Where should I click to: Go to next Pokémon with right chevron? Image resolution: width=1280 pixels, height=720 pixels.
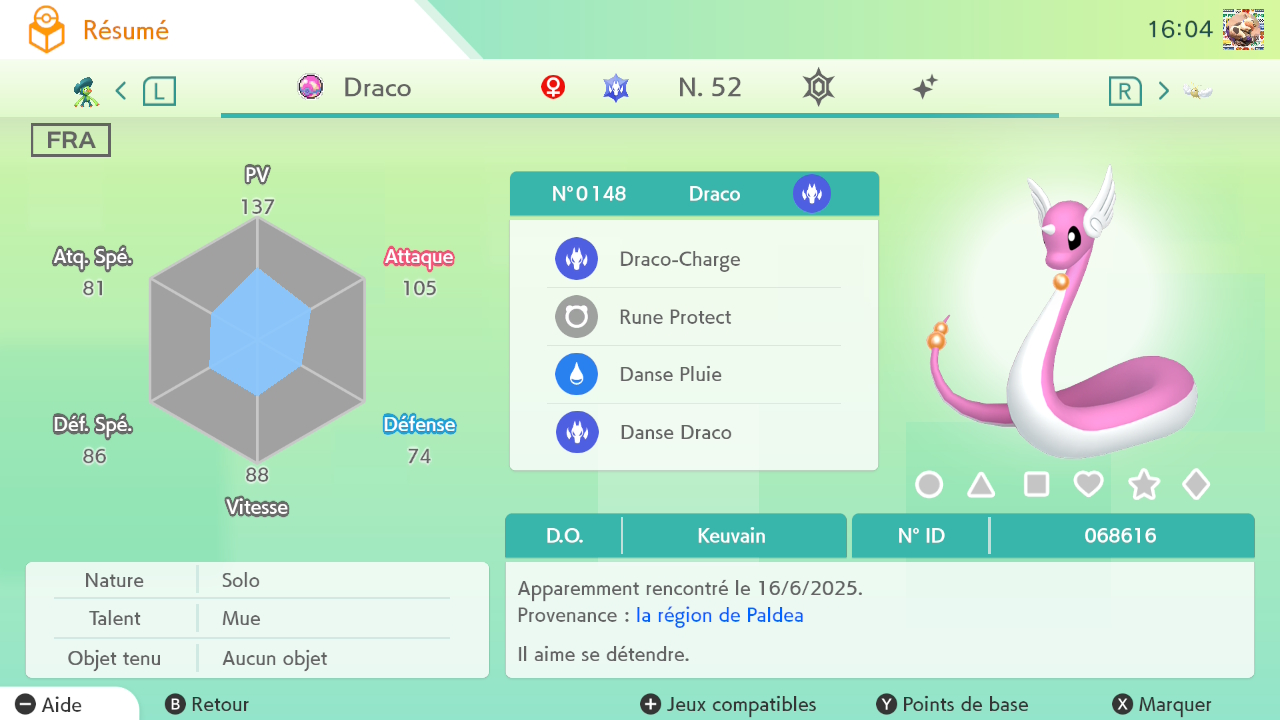click(x=1164, y=91)
